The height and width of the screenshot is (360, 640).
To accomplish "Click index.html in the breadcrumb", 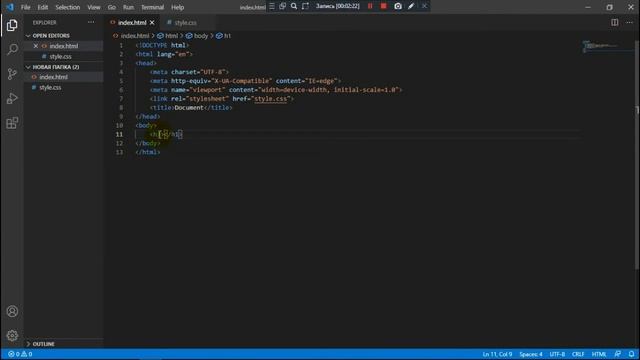I will click(x=135, y=36).
